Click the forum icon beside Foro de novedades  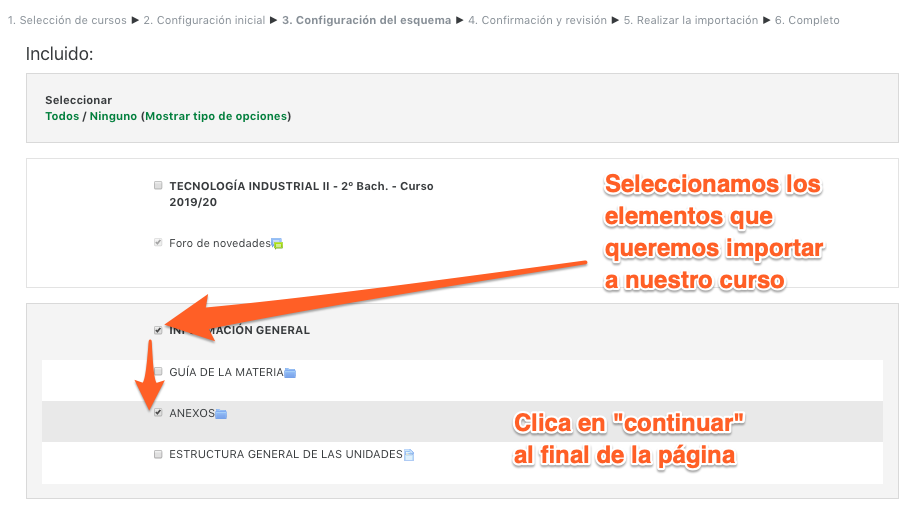tap(278, 243)
